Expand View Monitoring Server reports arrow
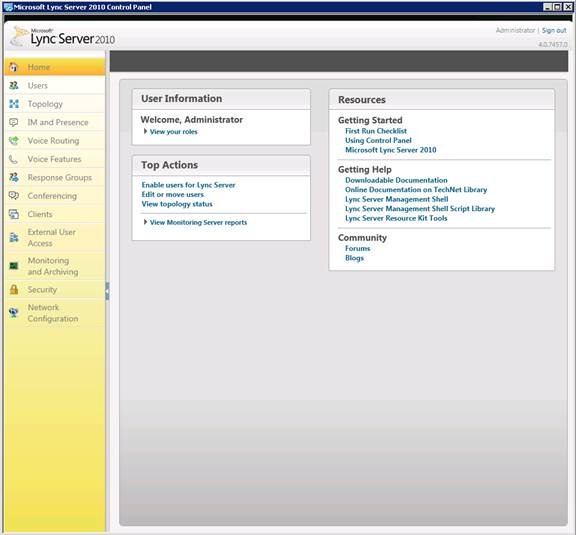The height and width of the screenshot is (535, 576). tap(145, 222)
